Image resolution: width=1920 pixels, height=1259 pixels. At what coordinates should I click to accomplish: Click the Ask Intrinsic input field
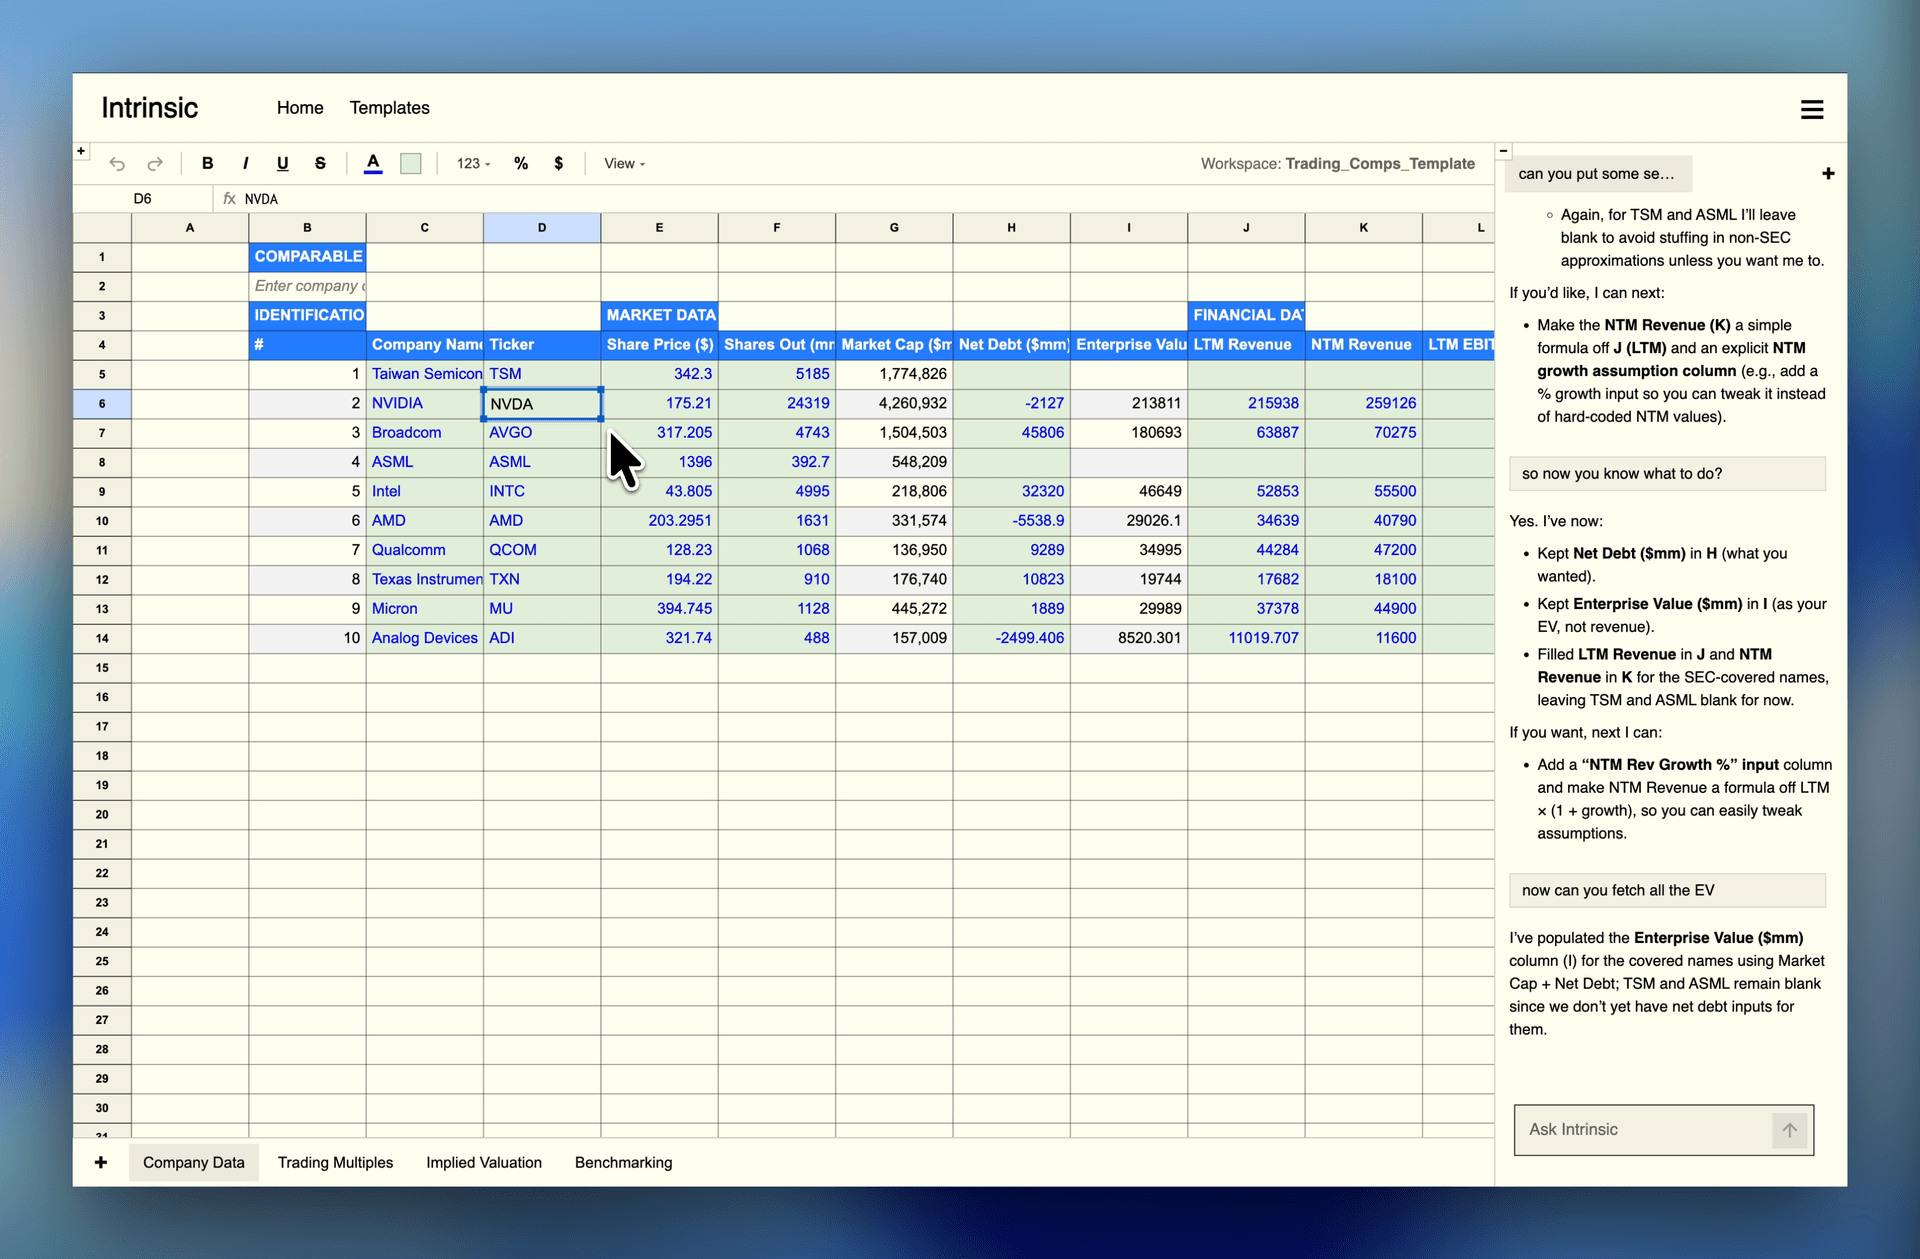coord(1640,1130)
